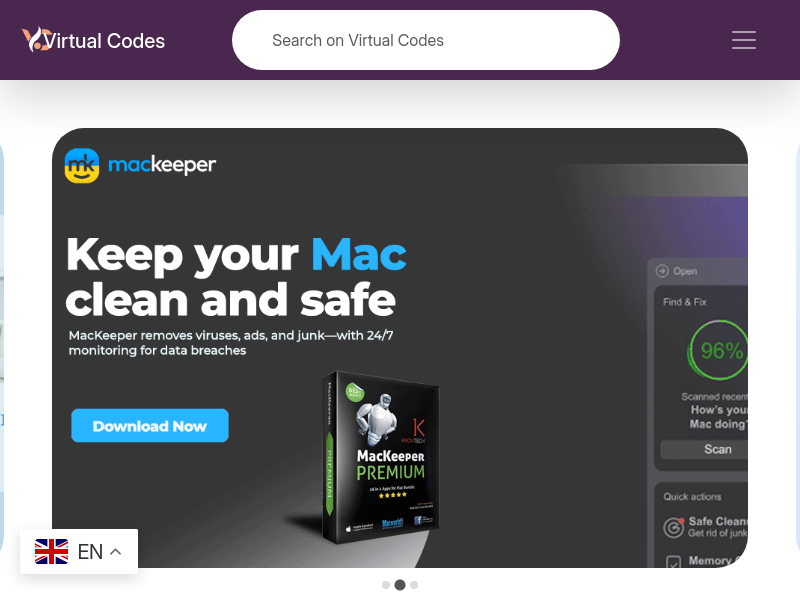Select the first carousel dot
This screenshot has width=800, height=600.
coord(386,585)
